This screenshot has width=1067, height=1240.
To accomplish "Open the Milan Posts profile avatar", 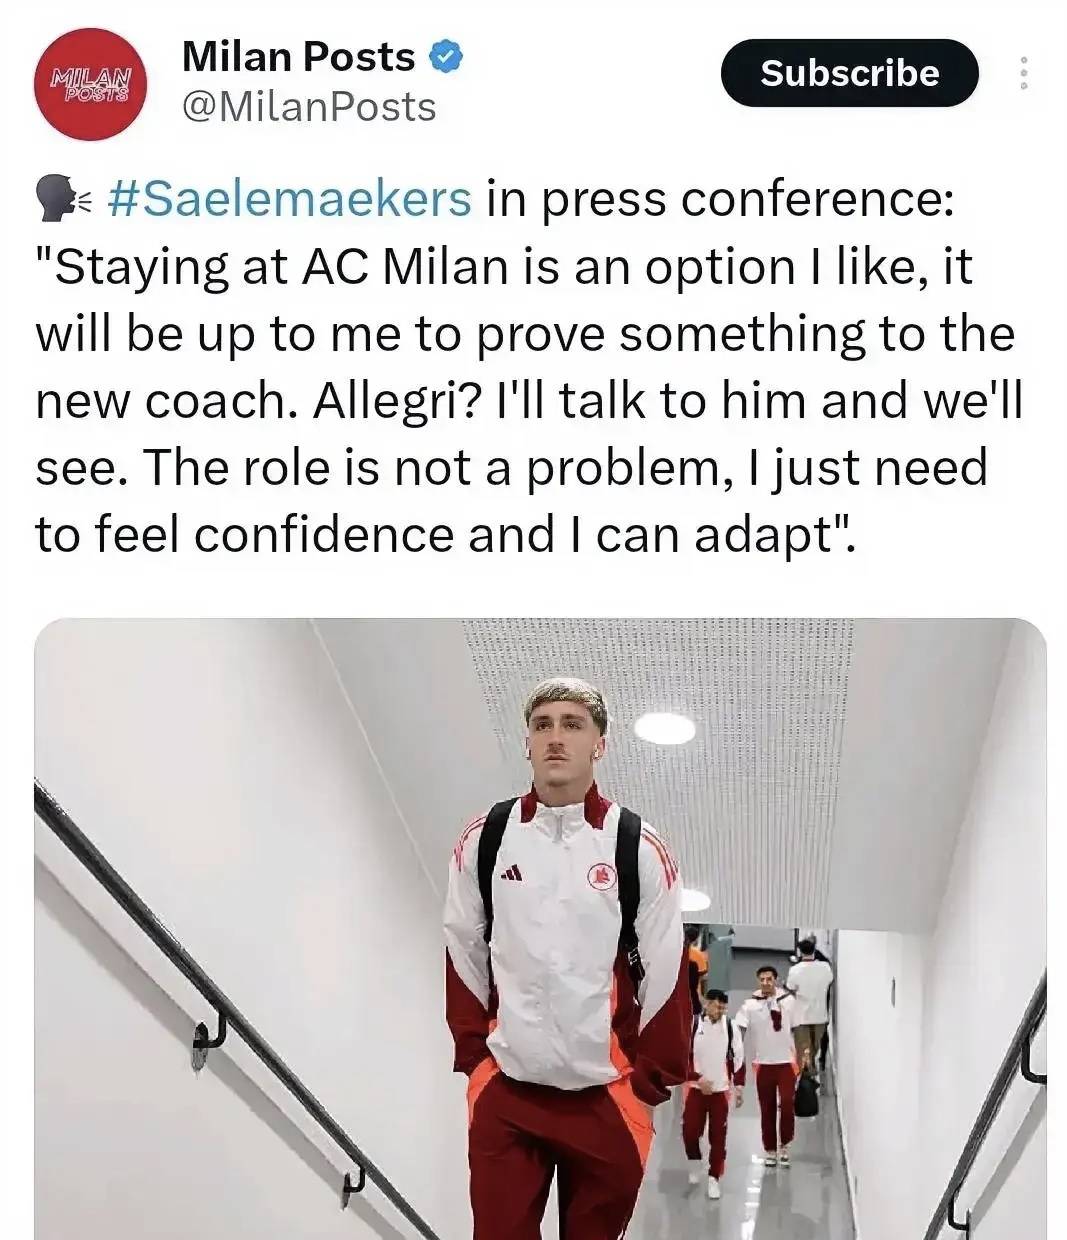I will (x=91, y=84).
